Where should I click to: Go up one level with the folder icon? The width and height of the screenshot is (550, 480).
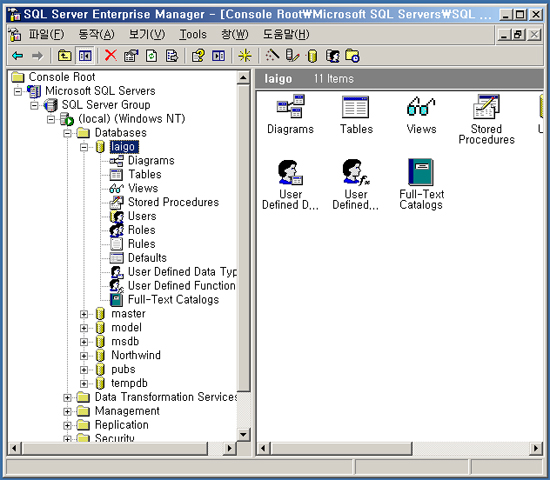(65, 55)
